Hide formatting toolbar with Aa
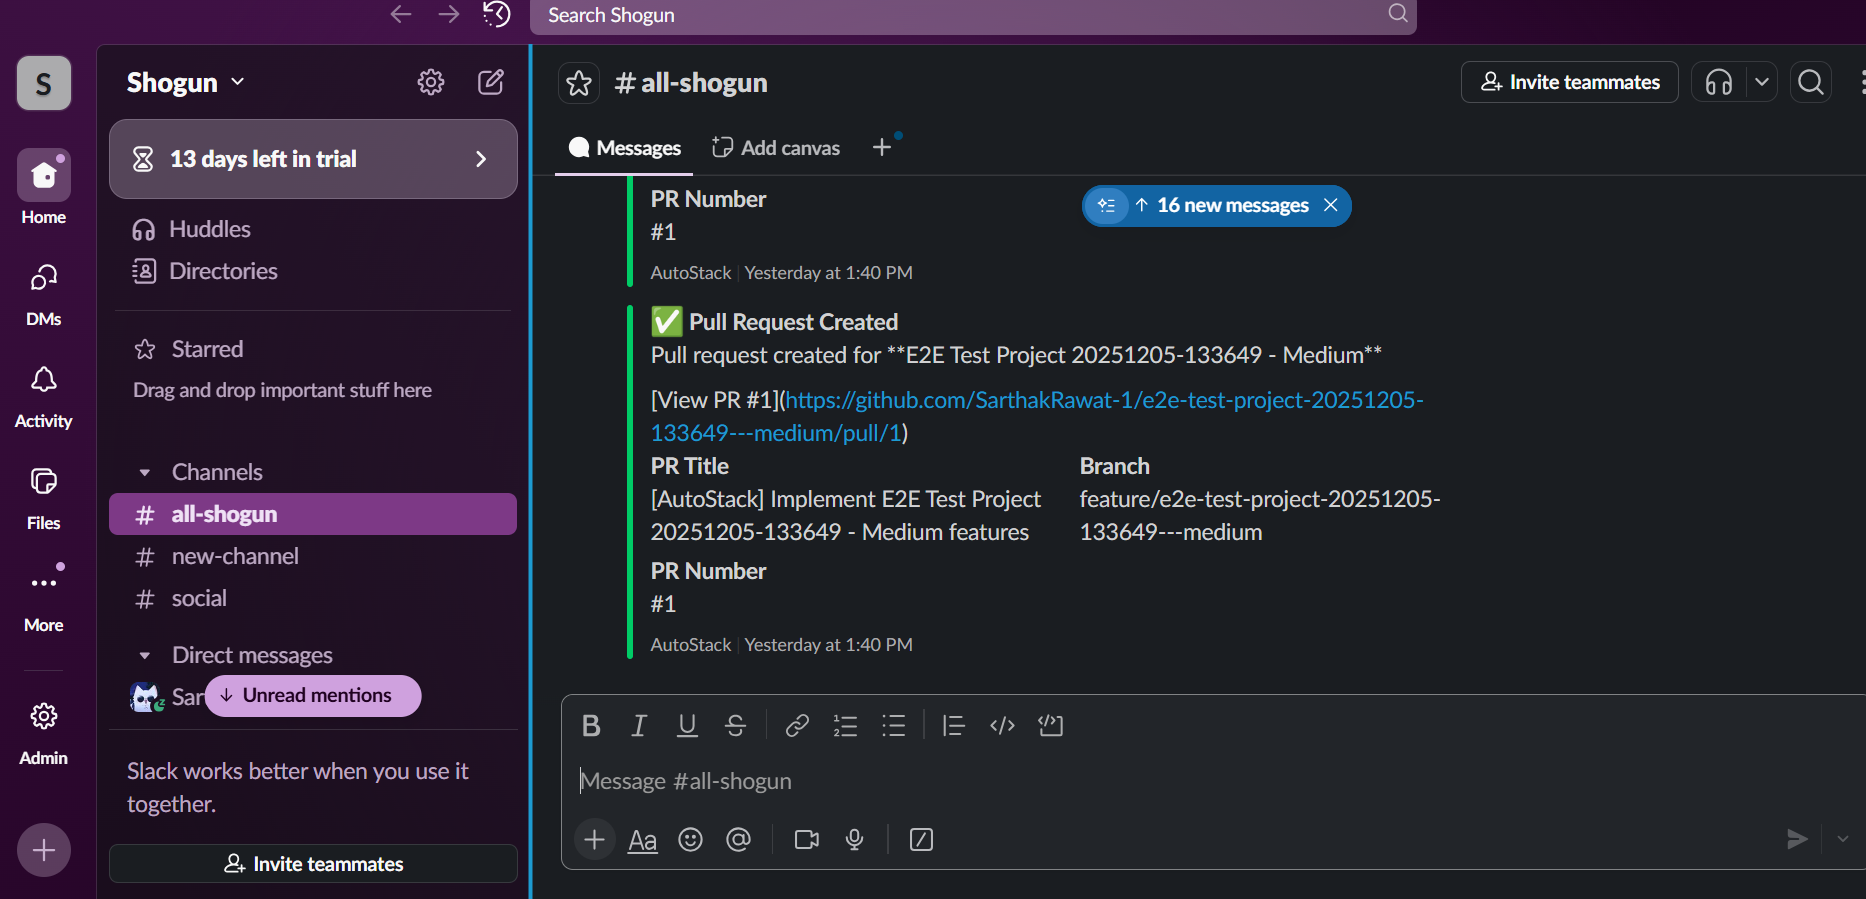This screenshot has height=899, width=1866. (643, 840)
